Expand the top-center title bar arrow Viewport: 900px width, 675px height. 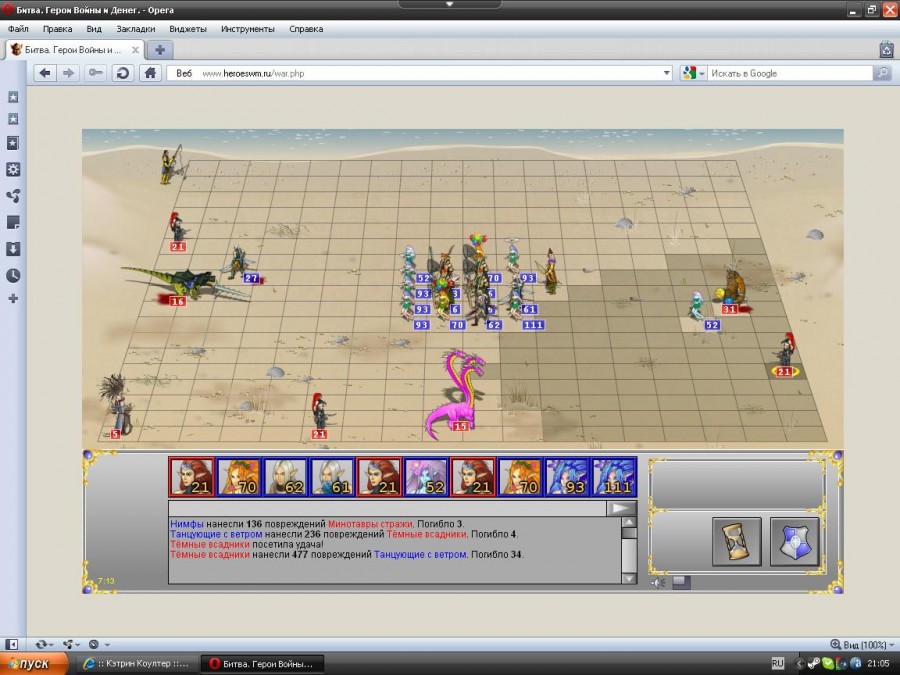449,4
